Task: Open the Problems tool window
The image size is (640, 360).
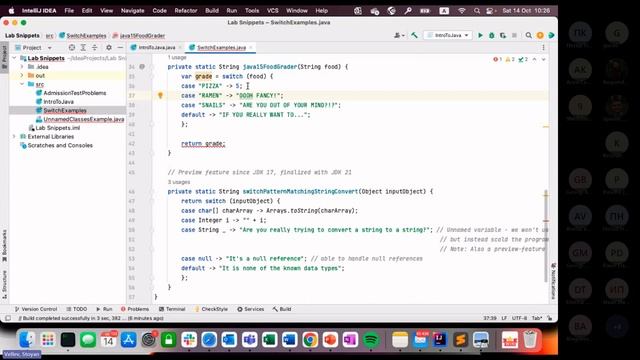Action: pyautogui.click(x=135, y=309)
